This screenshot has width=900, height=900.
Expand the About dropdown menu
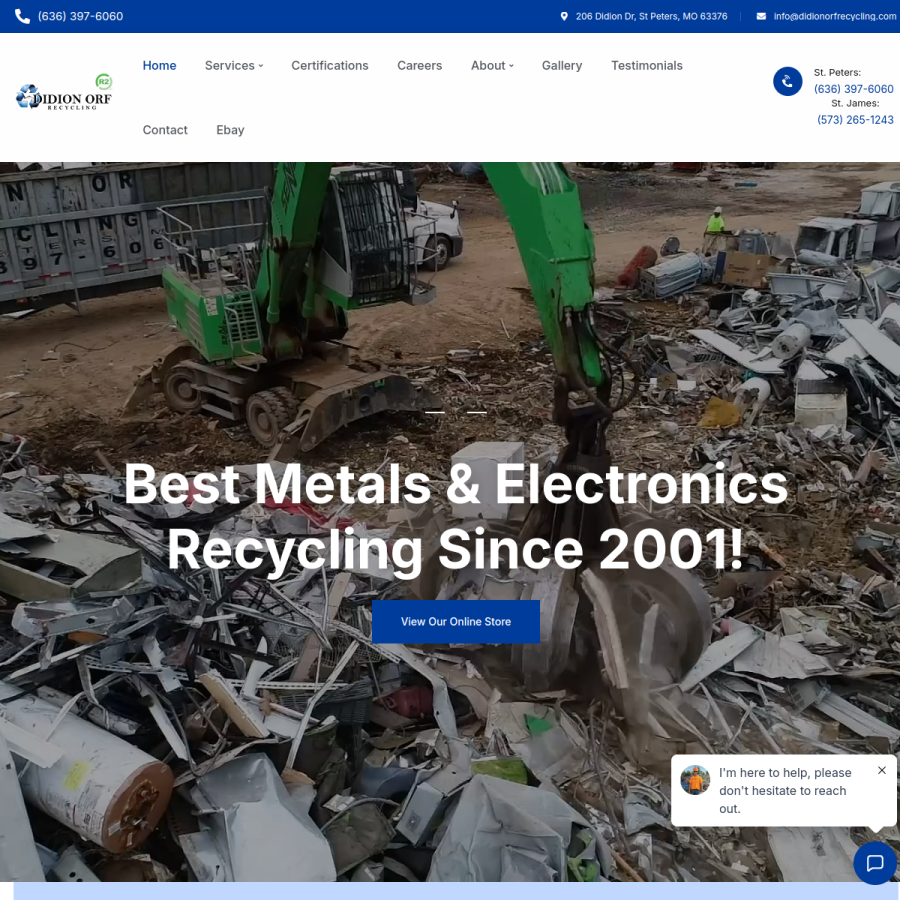tap(492, 65)
